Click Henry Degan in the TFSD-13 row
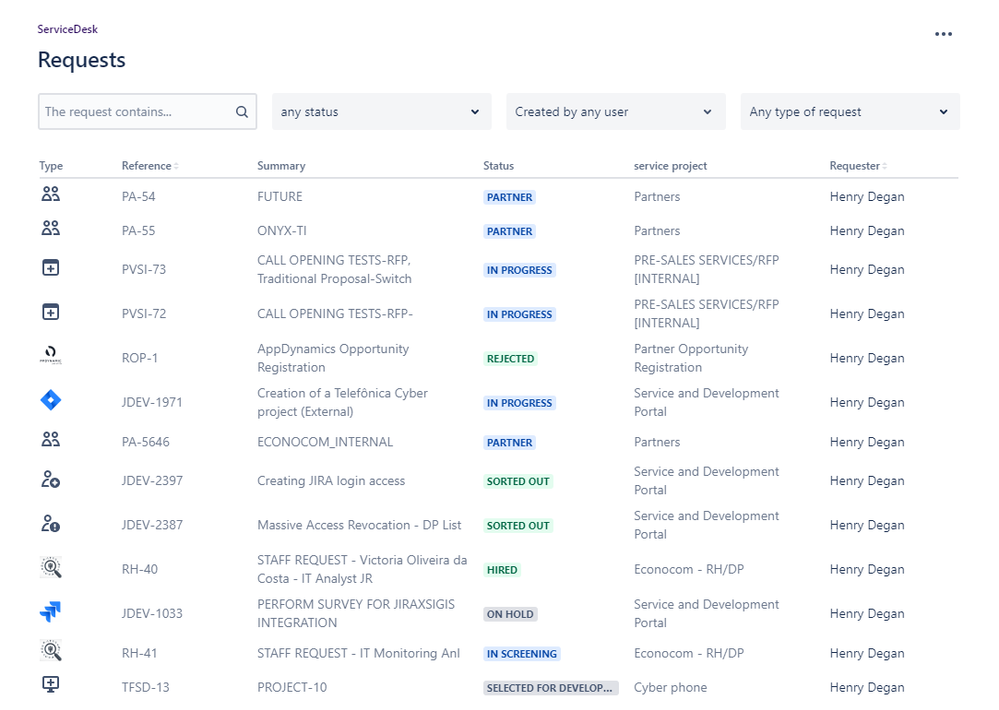The image size is (999, 710). [867, 688]
